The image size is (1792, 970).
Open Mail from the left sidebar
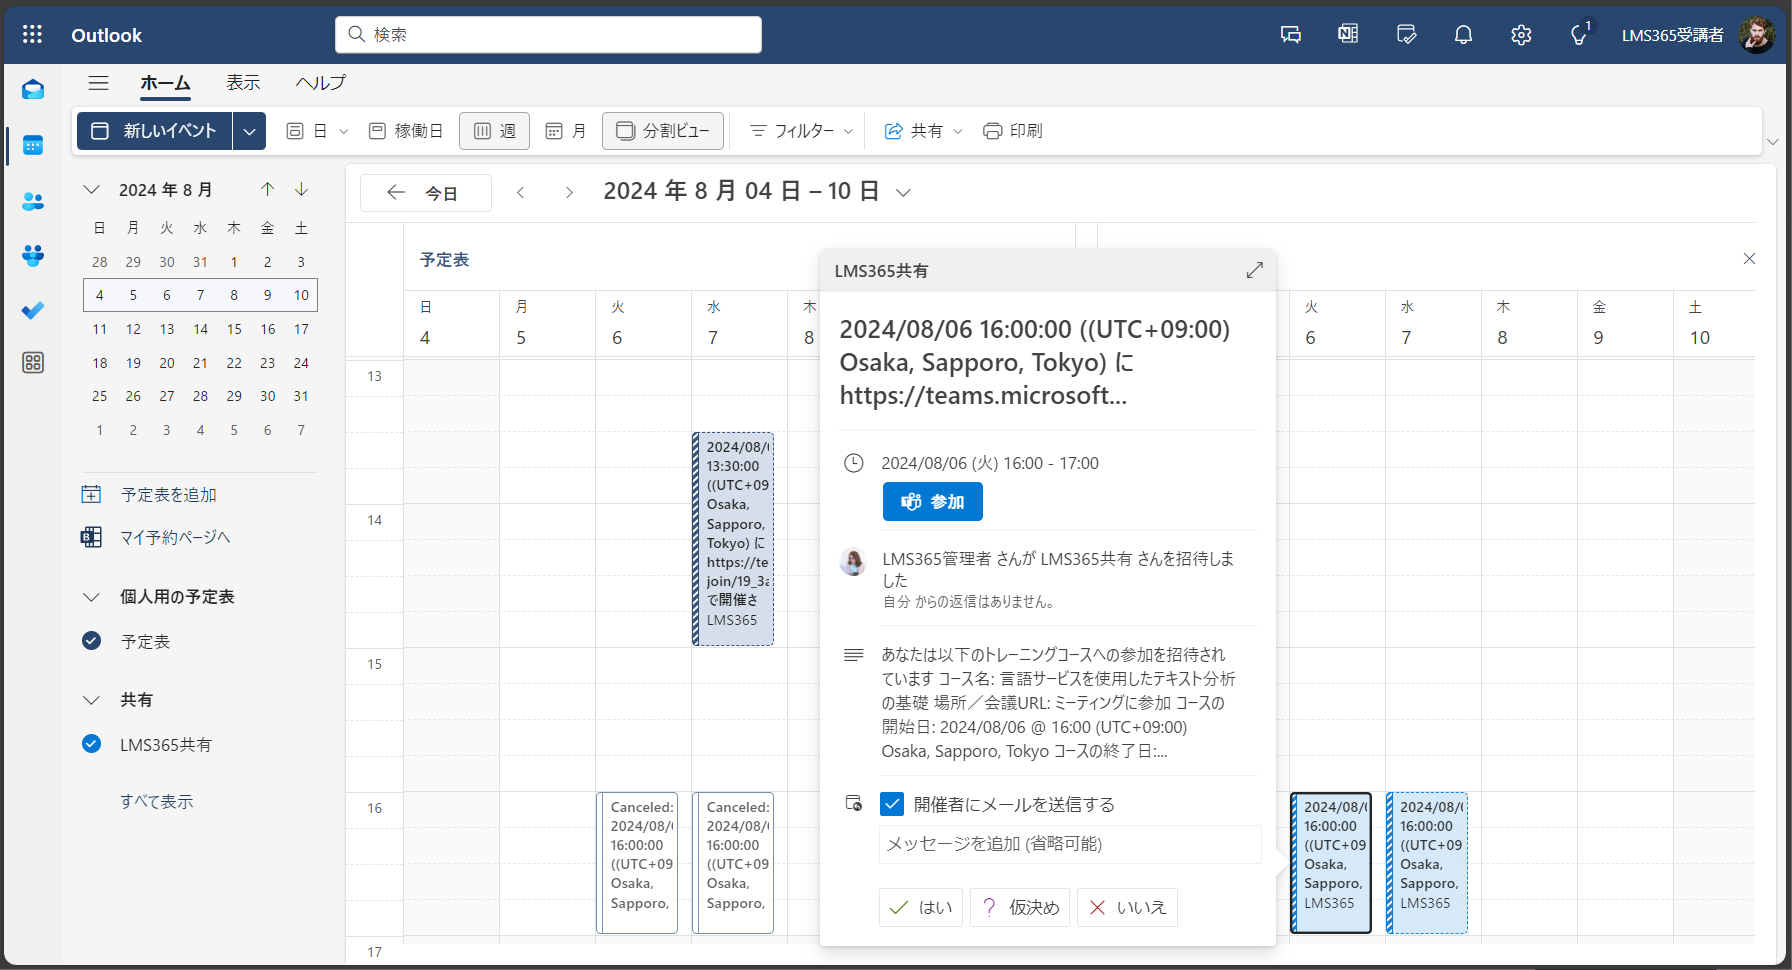click(x=33, y=90)
